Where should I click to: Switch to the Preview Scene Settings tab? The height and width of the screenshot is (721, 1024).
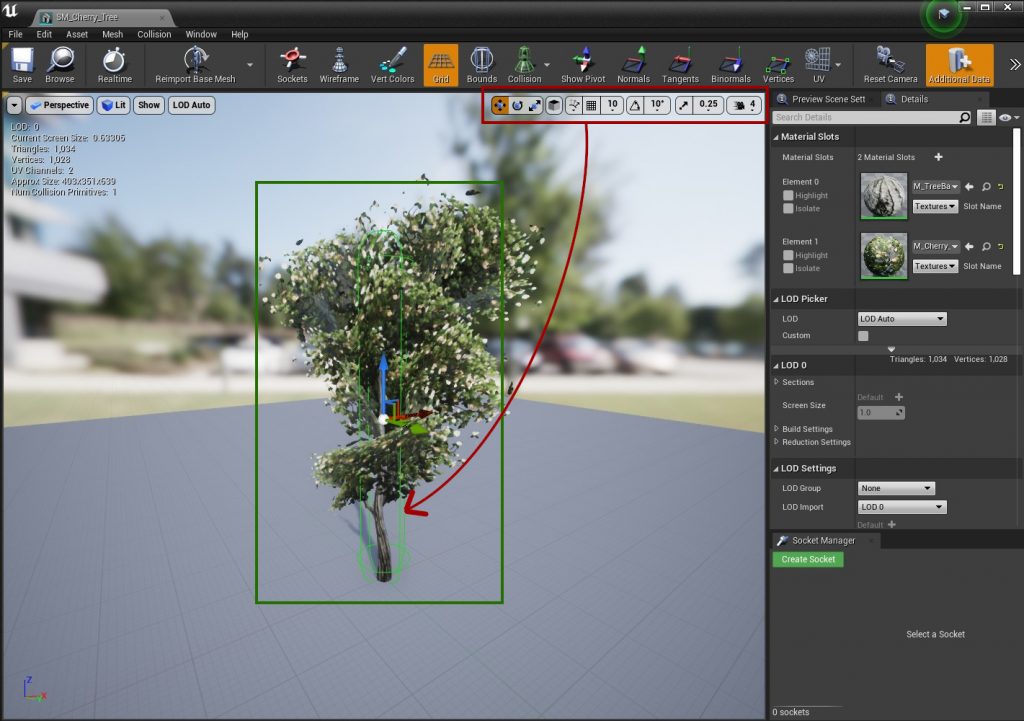click(822, 99)
